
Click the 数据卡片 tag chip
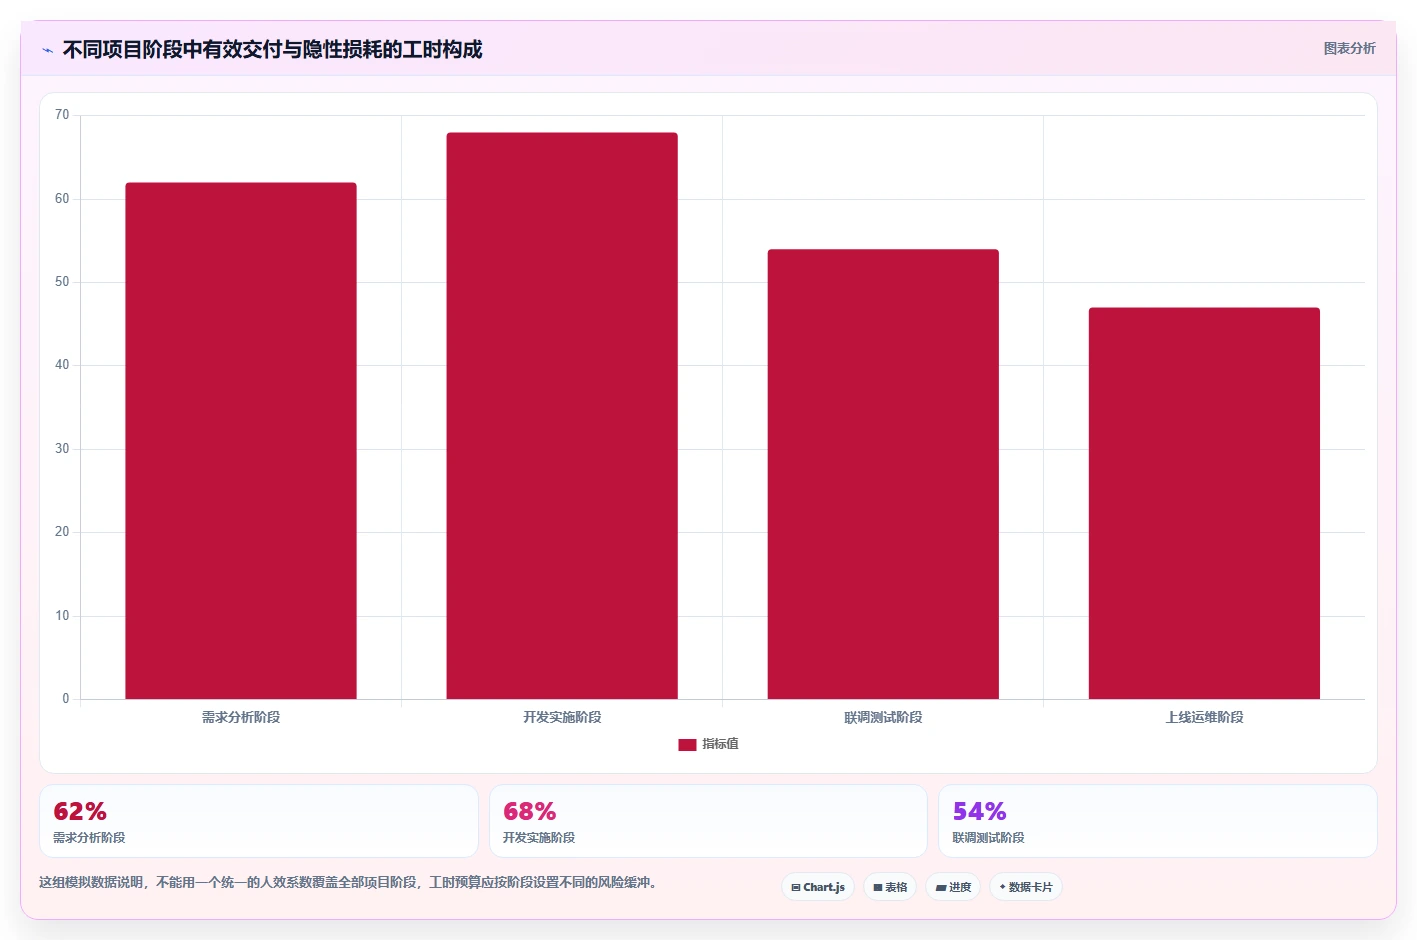pos(1026,887)
